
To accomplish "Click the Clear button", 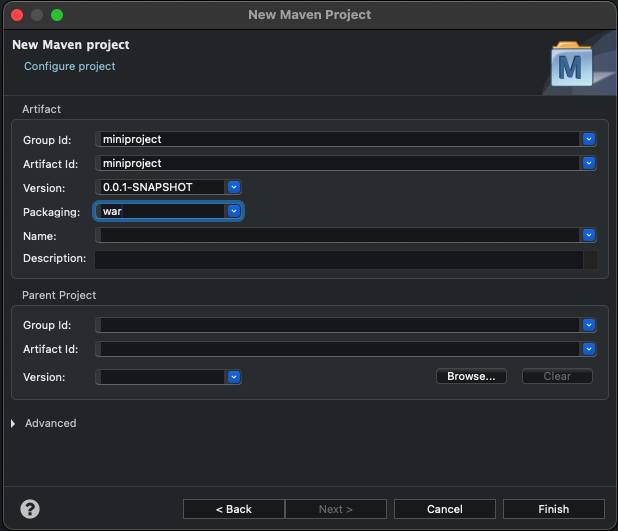I will (x=557, y=376).
